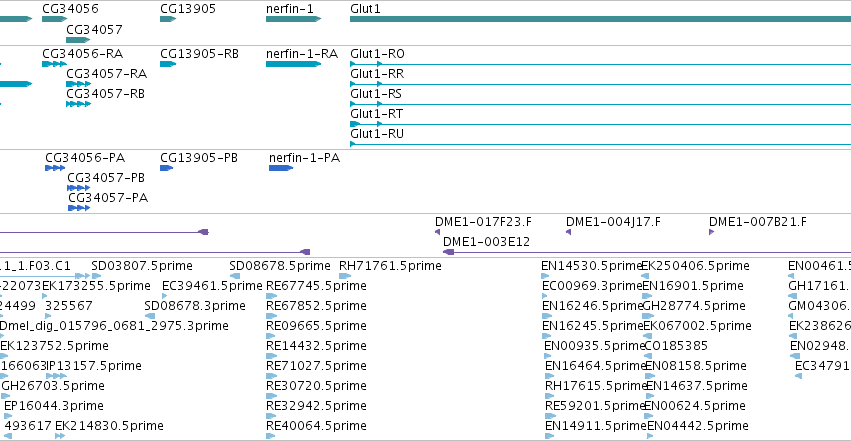Click the RE67745.5prime EST label
Screen dimensions: 851x441
[x=316, y=286]
